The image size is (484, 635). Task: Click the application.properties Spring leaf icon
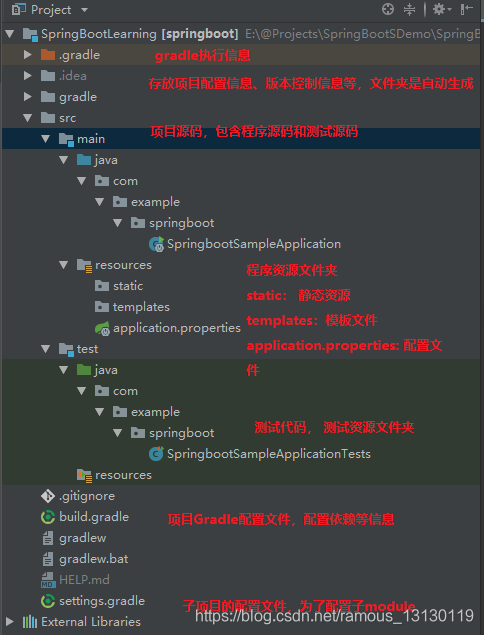(102, 328)
